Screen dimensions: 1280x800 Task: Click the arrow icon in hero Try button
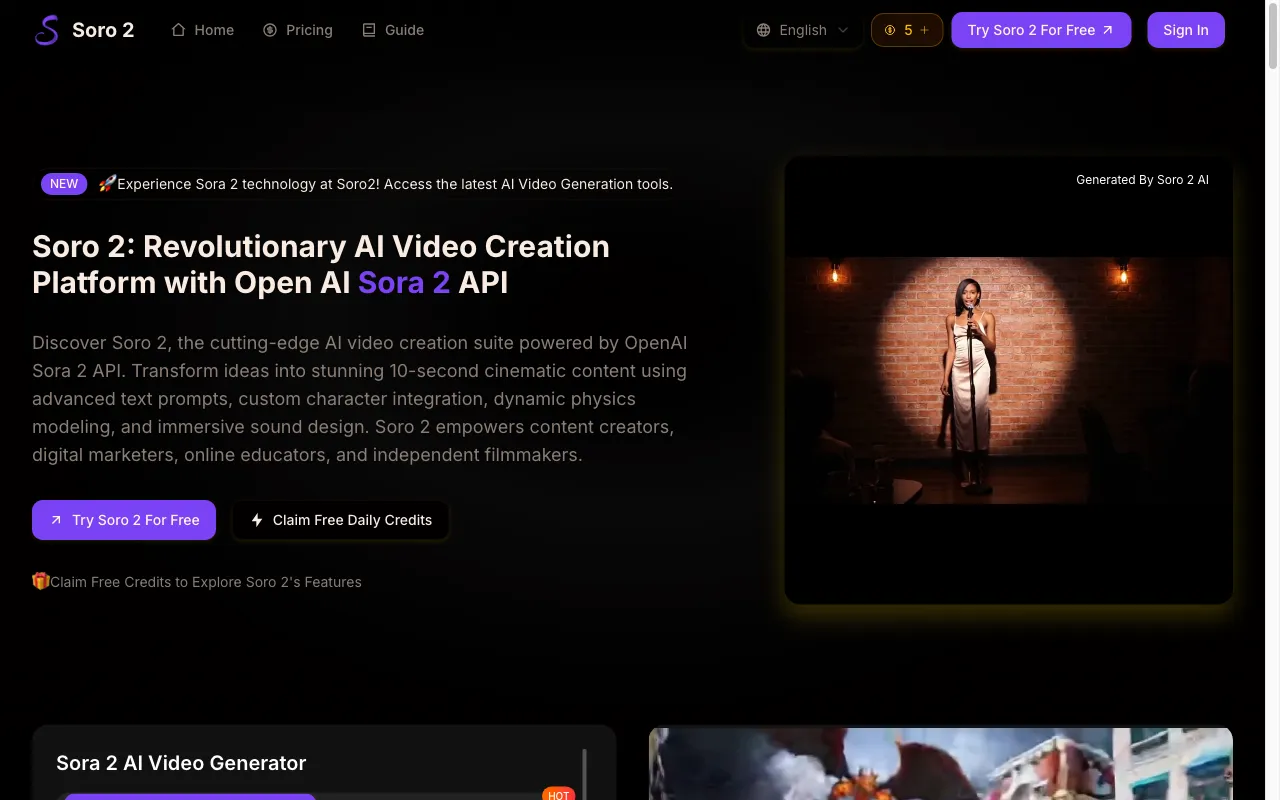coord(56,520)
